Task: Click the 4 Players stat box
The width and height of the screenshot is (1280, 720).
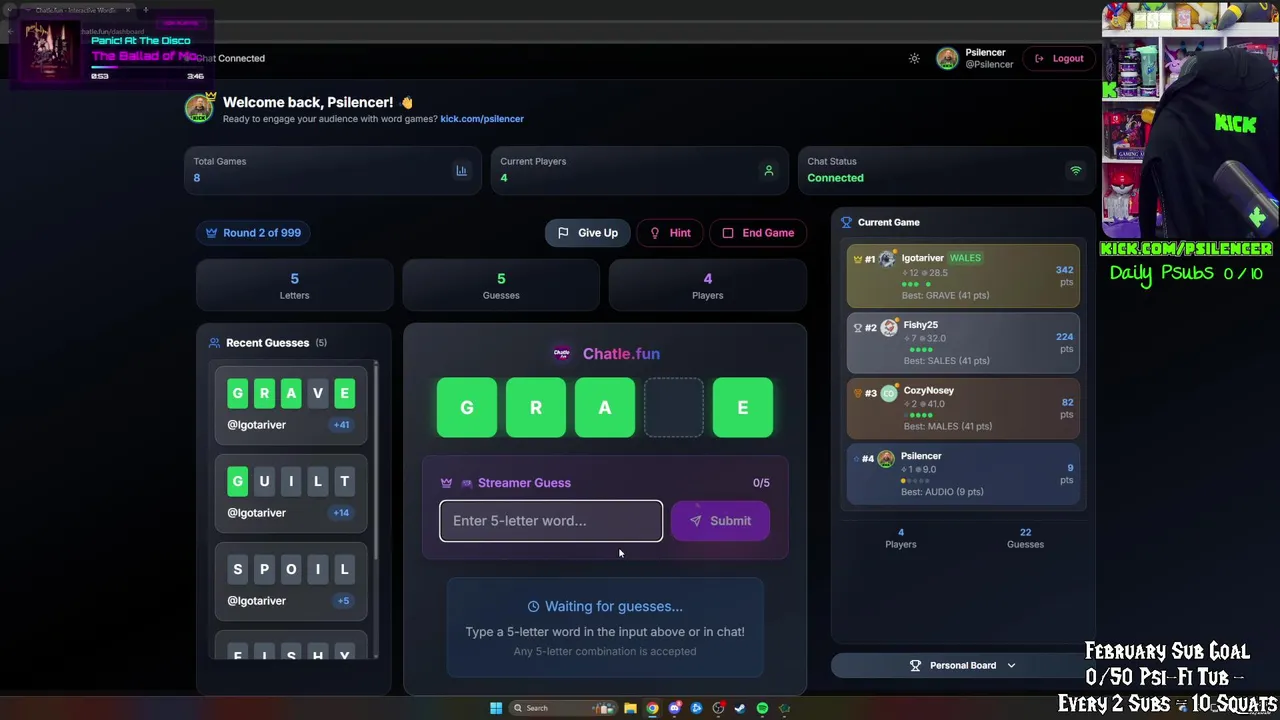Action: pyautogui.click(x=708, y=286)
